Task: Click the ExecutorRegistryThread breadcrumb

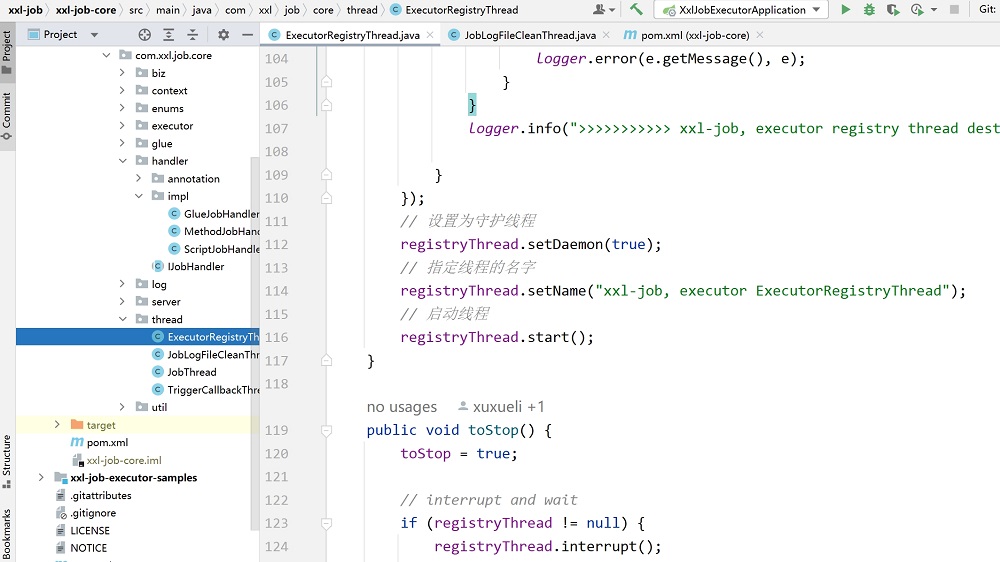Action: [x=454, y=10]
